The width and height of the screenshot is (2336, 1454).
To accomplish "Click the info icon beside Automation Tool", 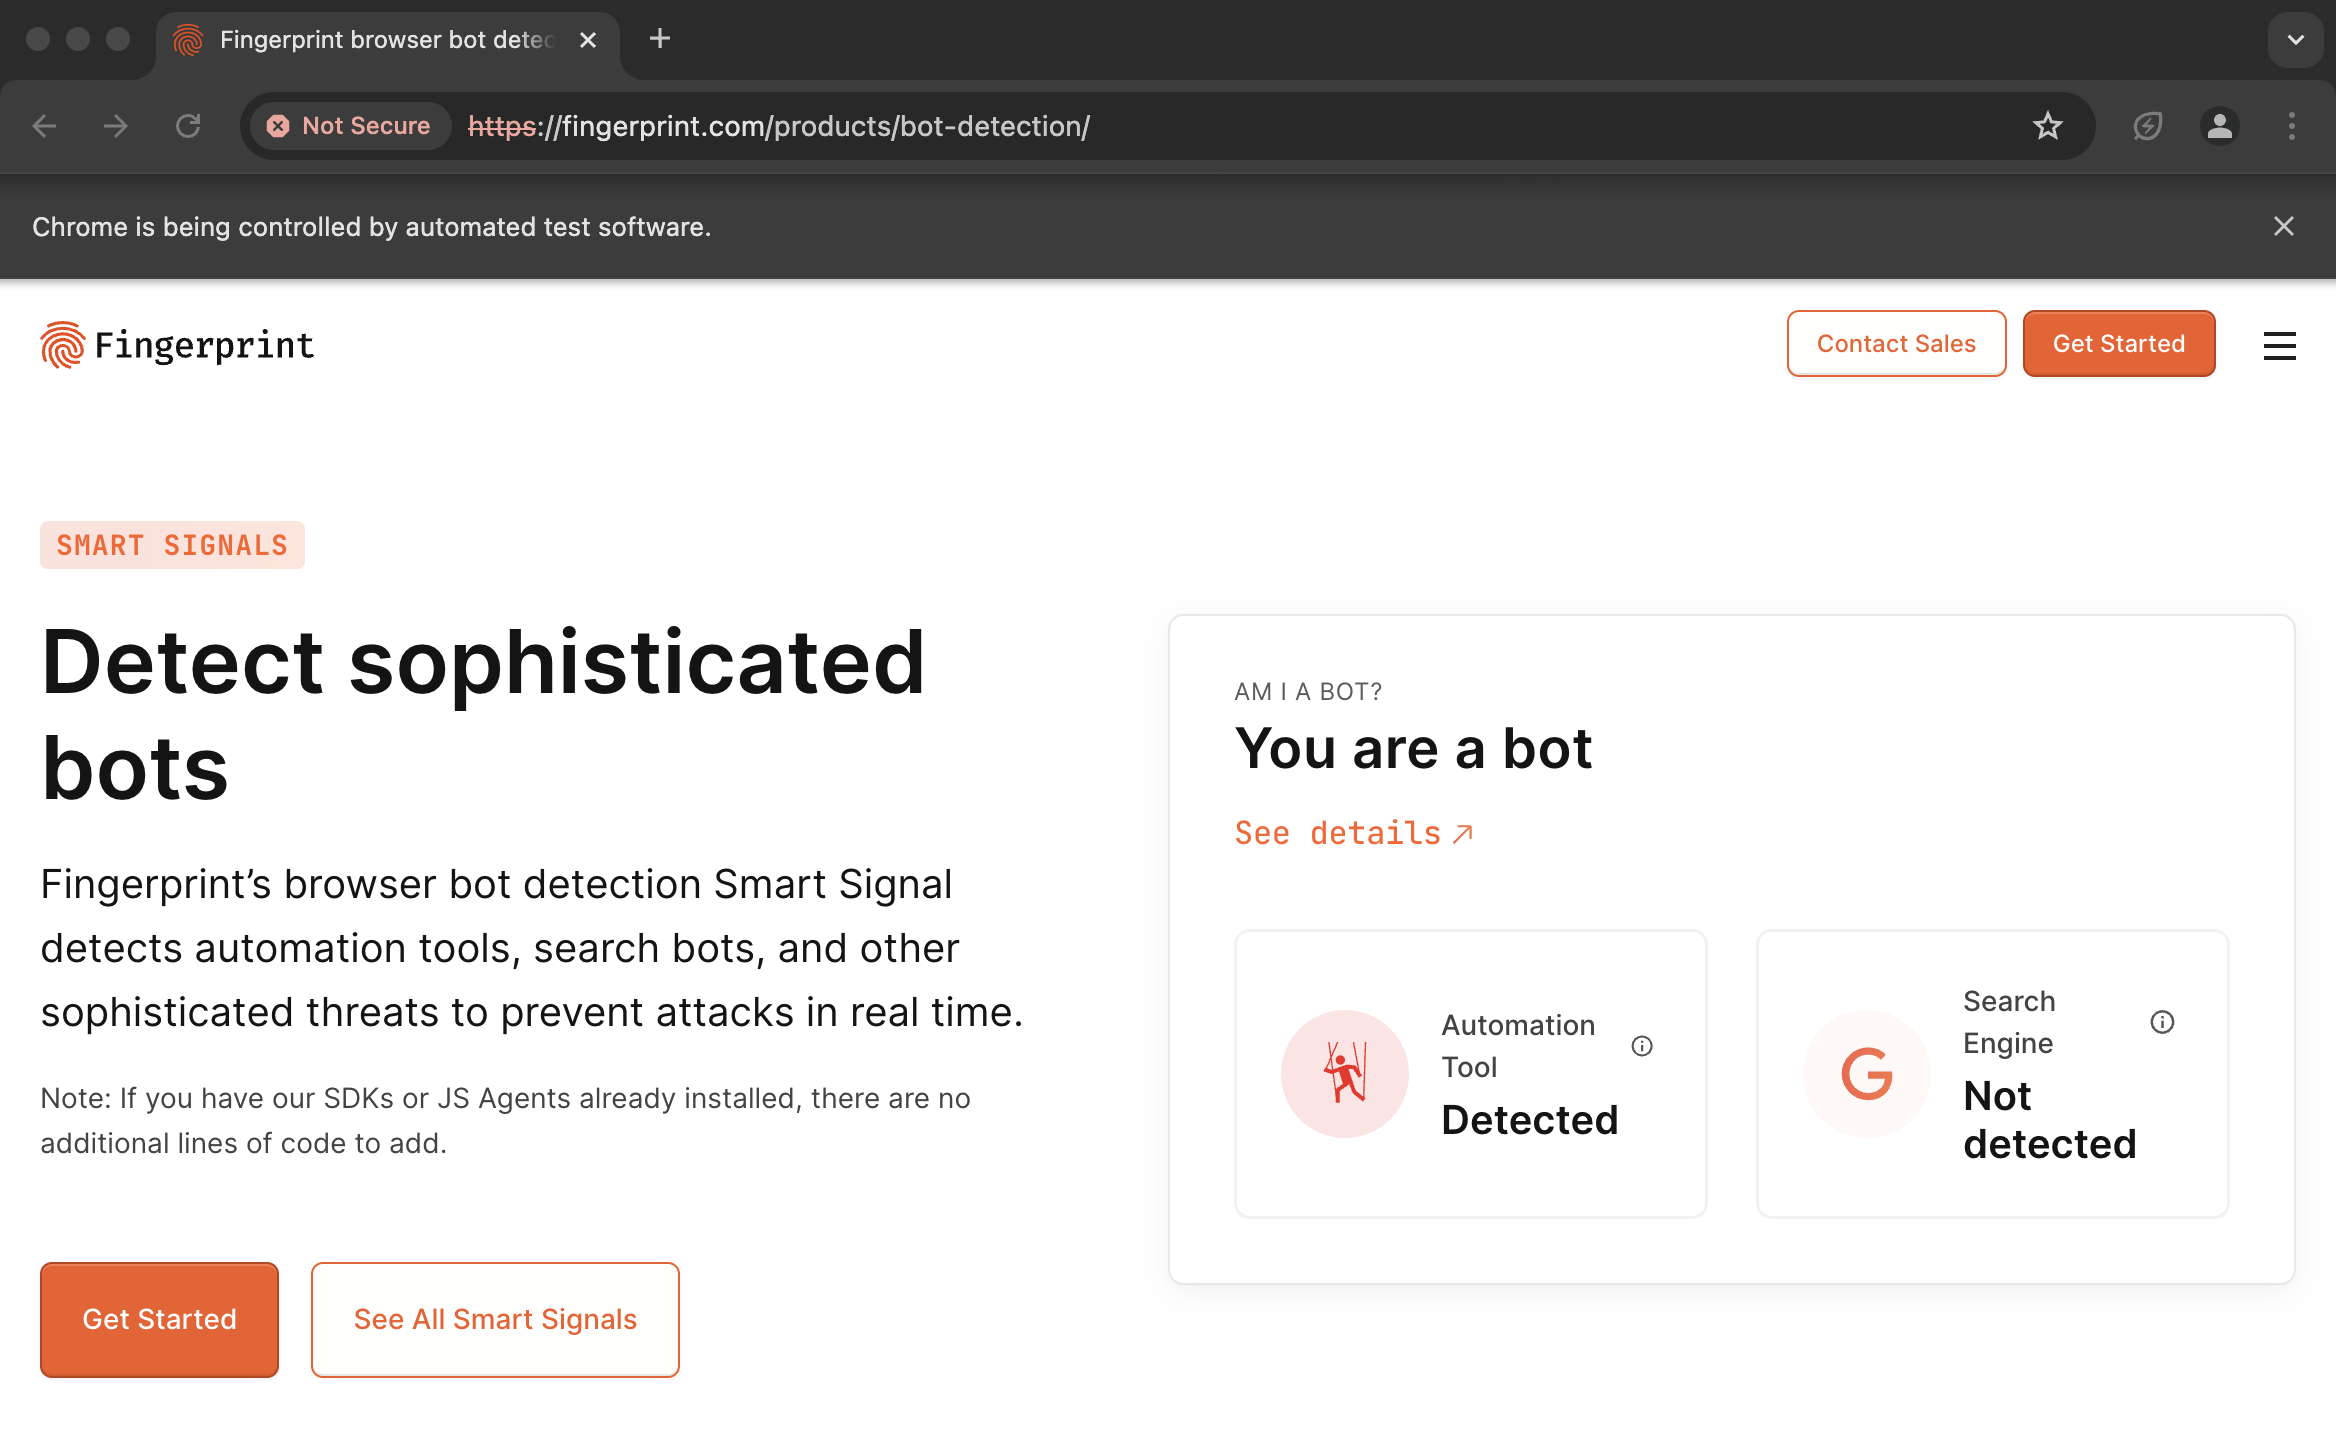I will 1643,1046.
